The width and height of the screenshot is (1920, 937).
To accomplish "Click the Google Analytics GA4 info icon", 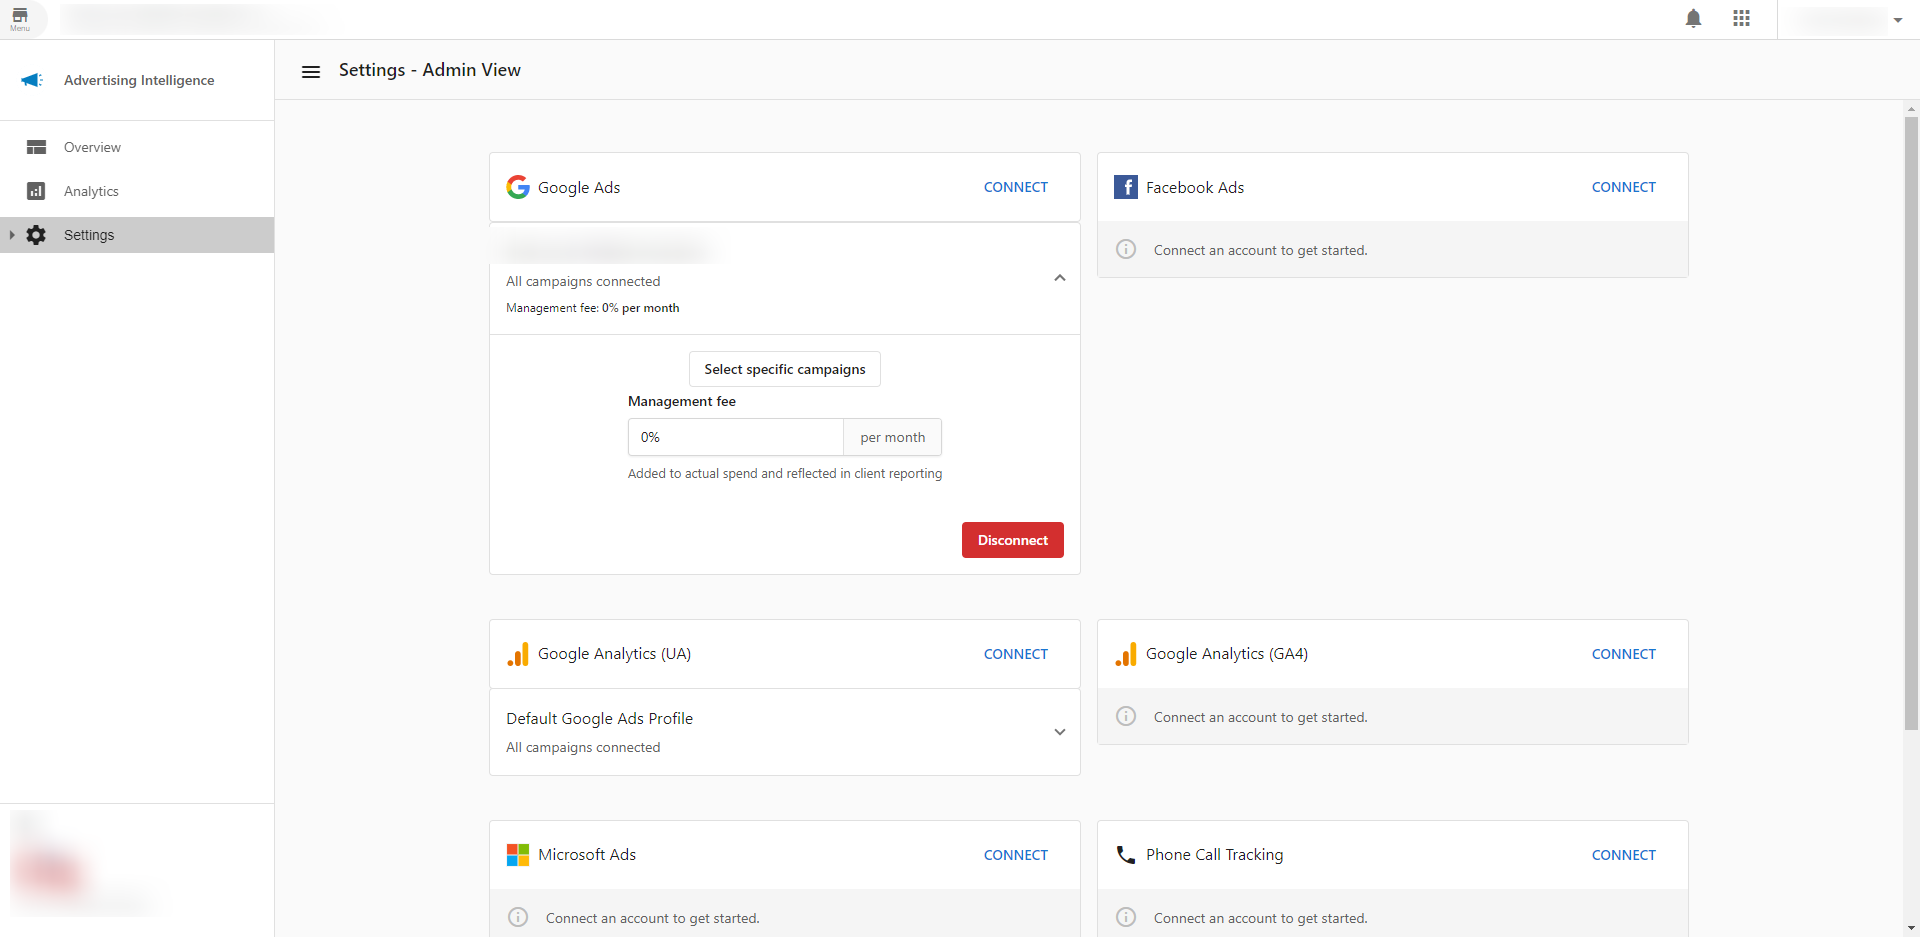I will point(1126,717).
